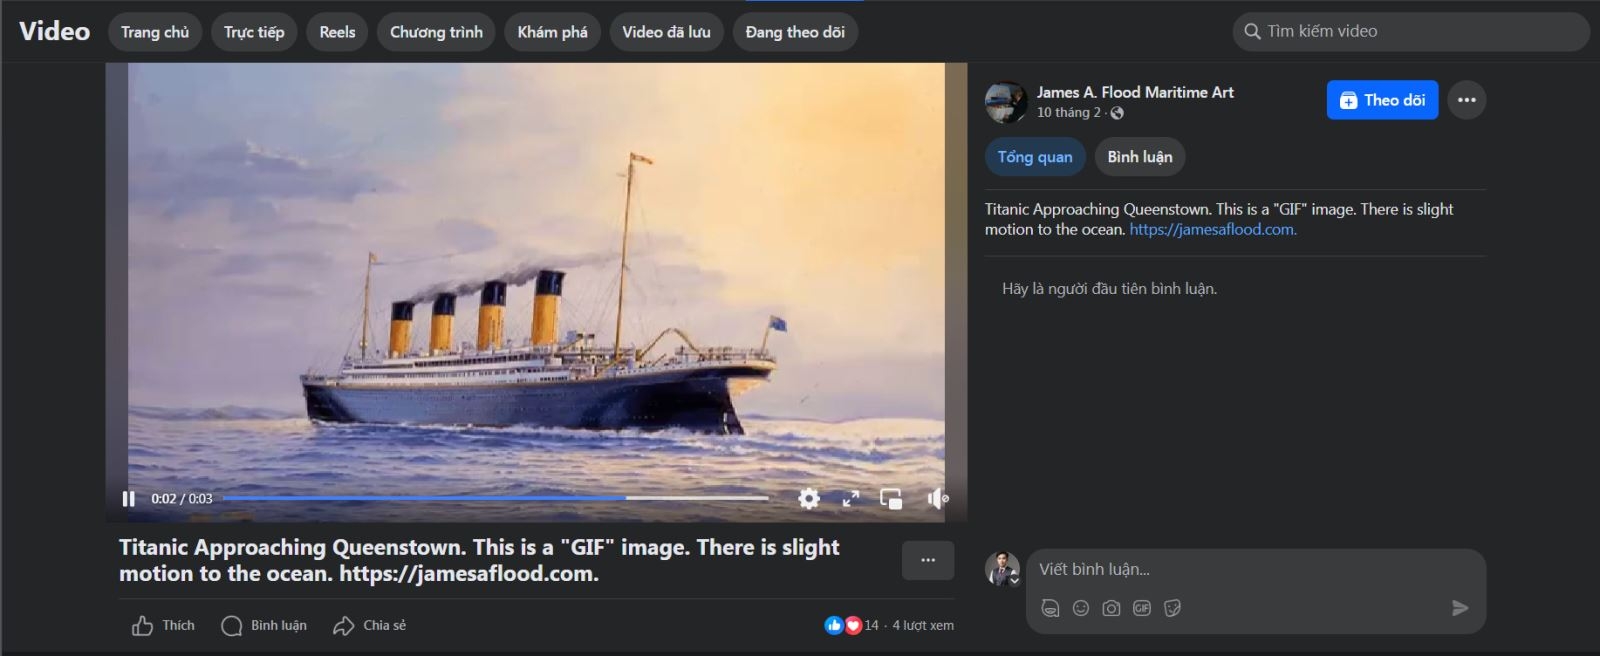Viewport: 1600px width, 656px height.
Task: Click the Chia sẻ share button
Action: point(370,626)
